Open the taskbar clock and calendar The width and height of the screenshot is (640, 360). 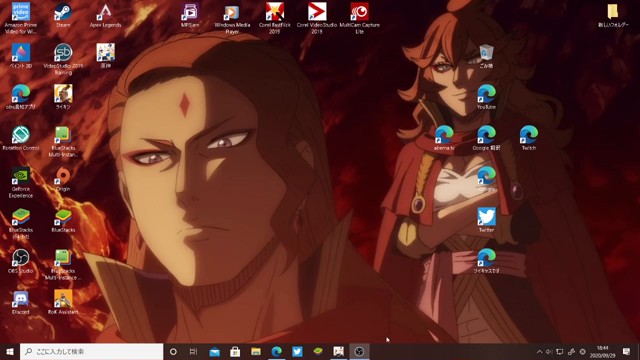(602, 351)
